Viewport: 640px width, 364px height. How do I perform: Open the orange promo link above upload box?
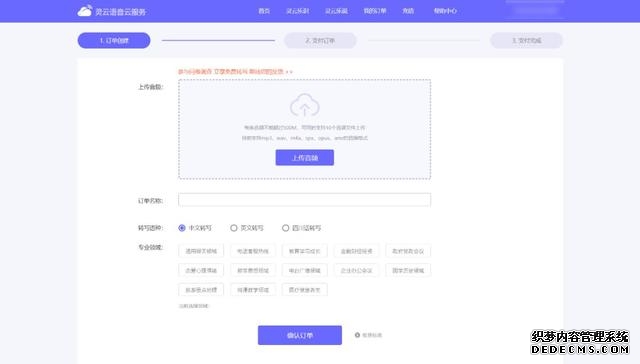pyautogui.click(x=235, y=72)
